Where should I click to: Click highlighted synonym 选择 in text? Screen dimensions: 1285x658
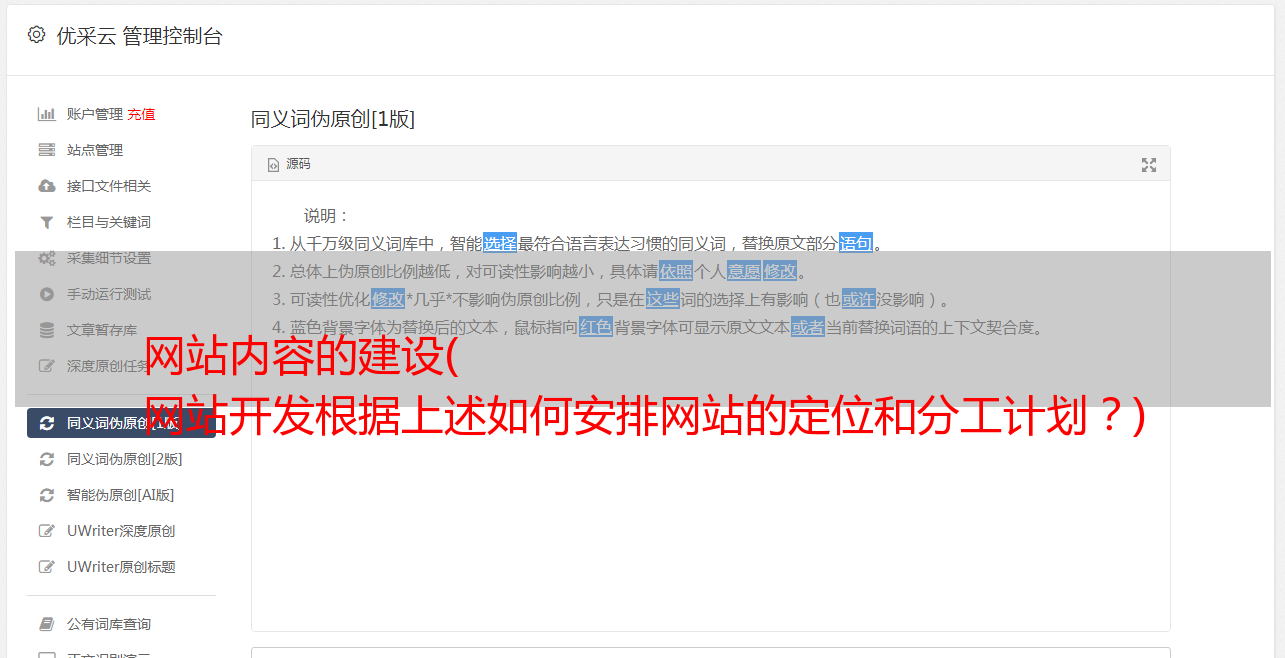500,243
